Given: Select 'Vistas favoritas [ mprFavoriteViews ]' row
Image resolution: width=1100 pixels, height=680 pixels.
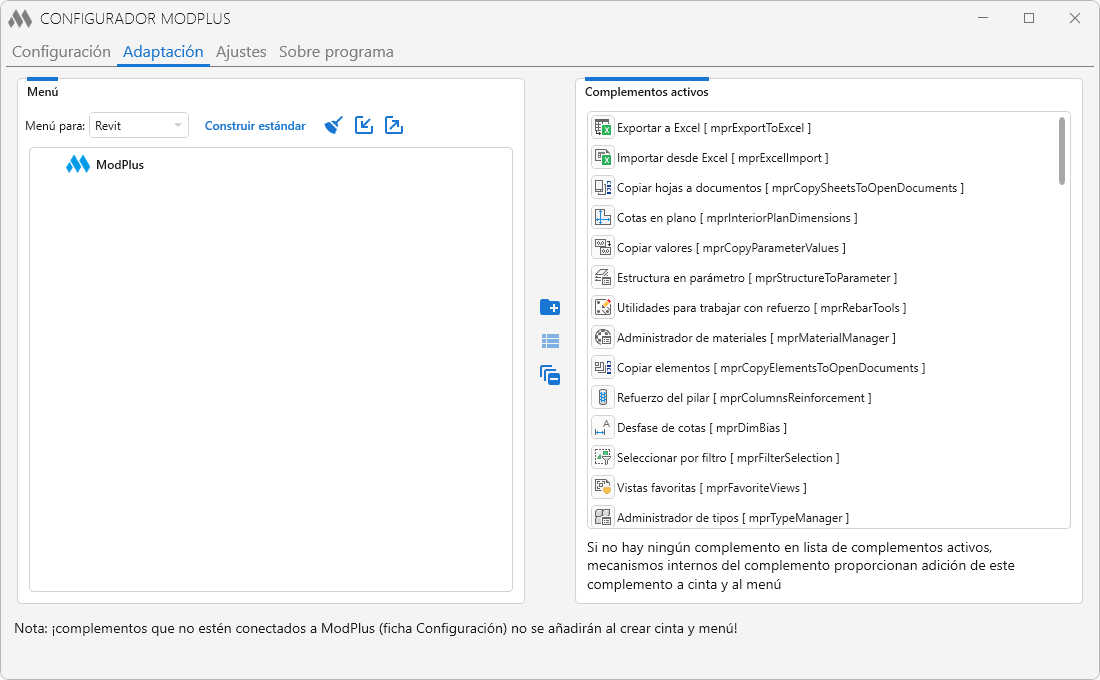Looking at the screenshot, I should pyautogui.click(x=822, y=488).
